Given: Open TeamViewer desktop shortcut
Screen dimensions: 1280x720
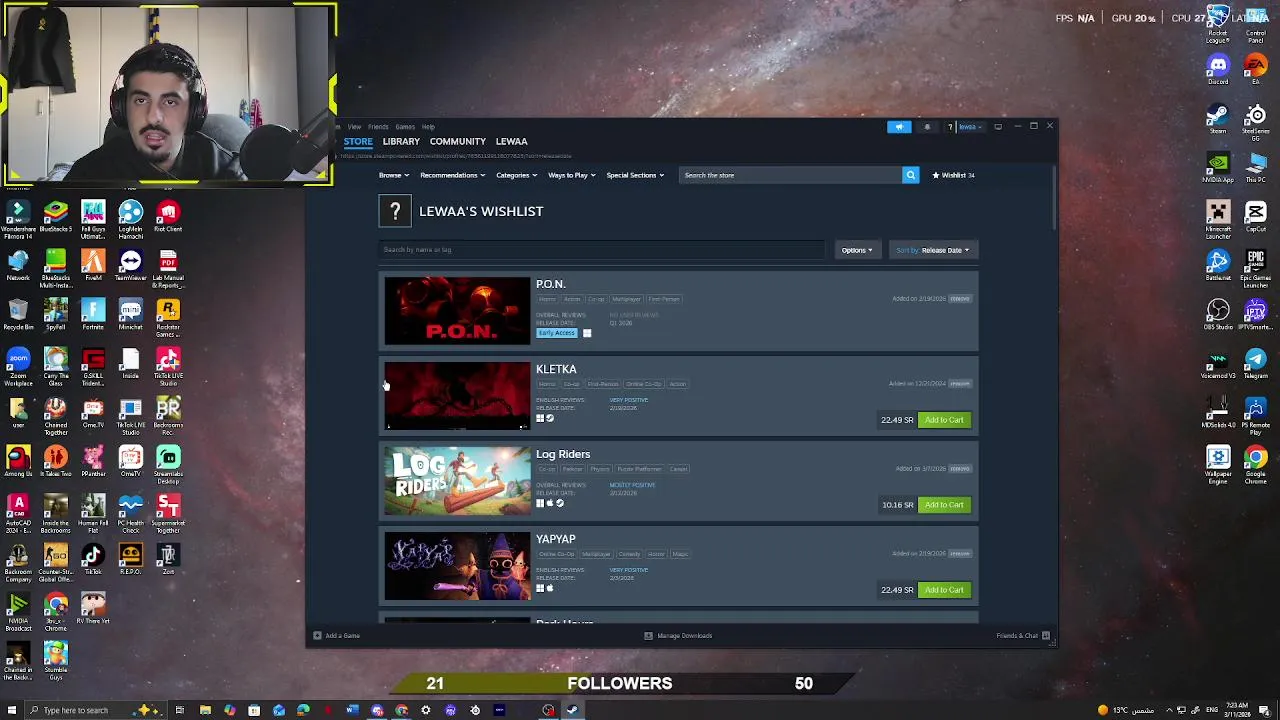Looking at the screenshot, I should pyautogui.click(x=130, y=266).
